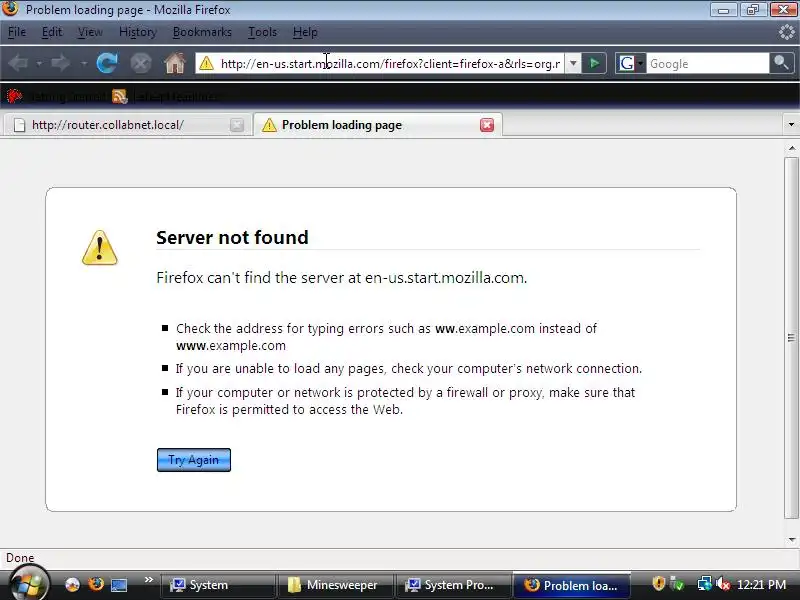Viewport: 800px width, 600px height.
Task: Click the loading throbber icon in menu bar
Action: tap(786, 32)
